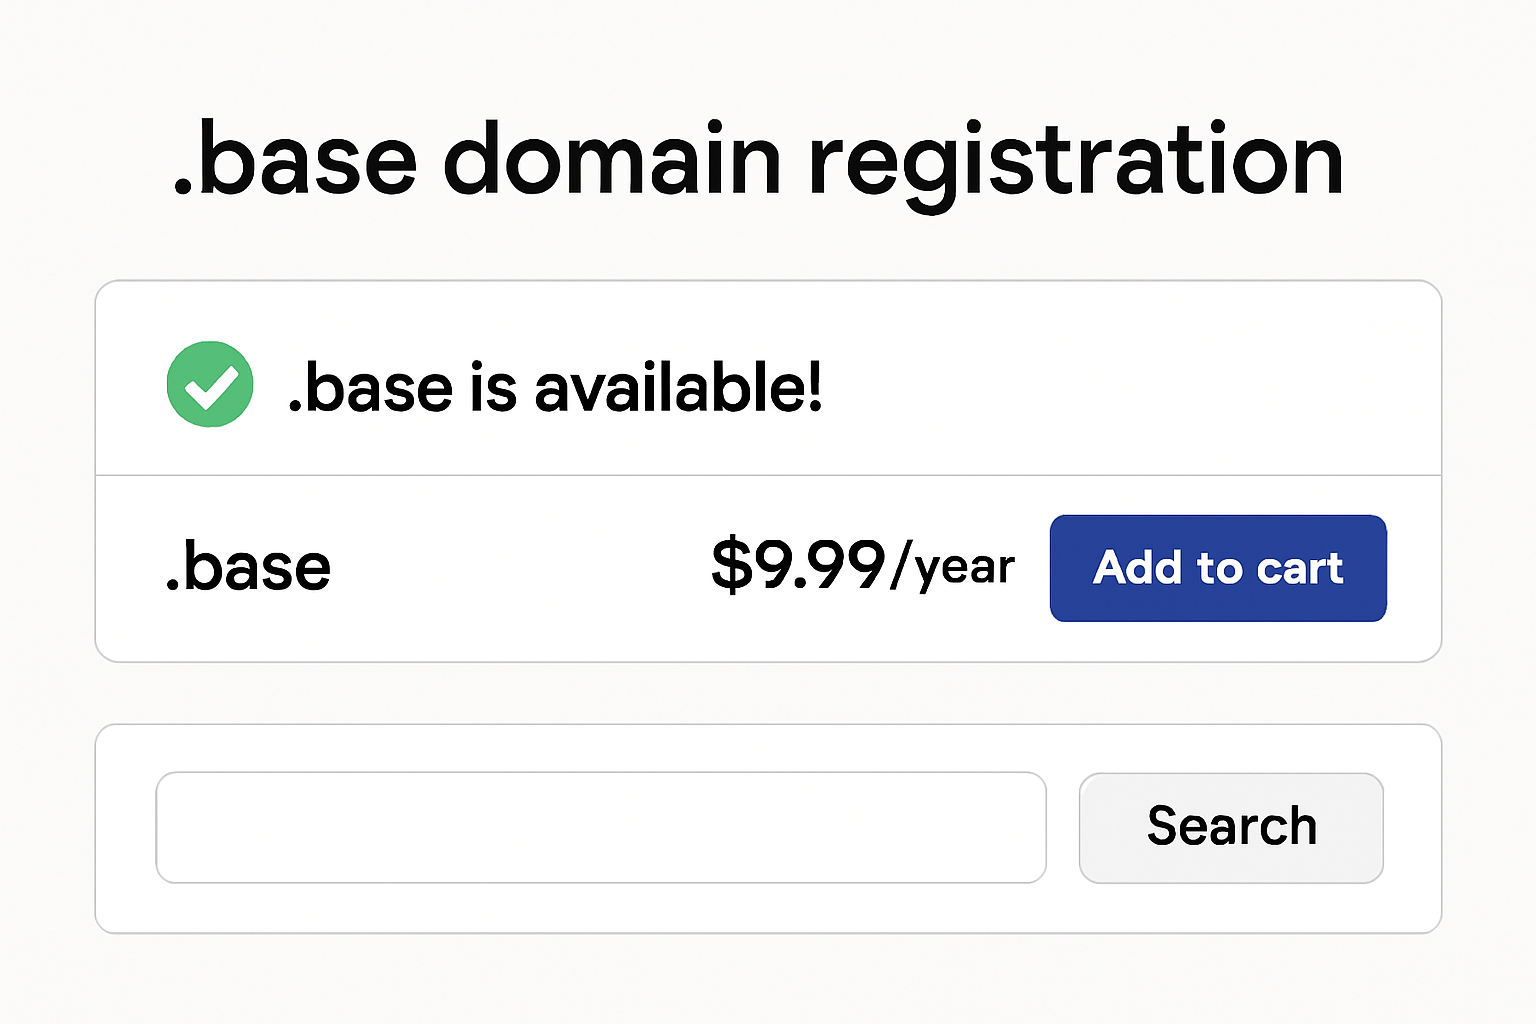Screen dimensions: 1536x1024
Task: Click the '.base domain registration' page heading
Action: [758, 160]
